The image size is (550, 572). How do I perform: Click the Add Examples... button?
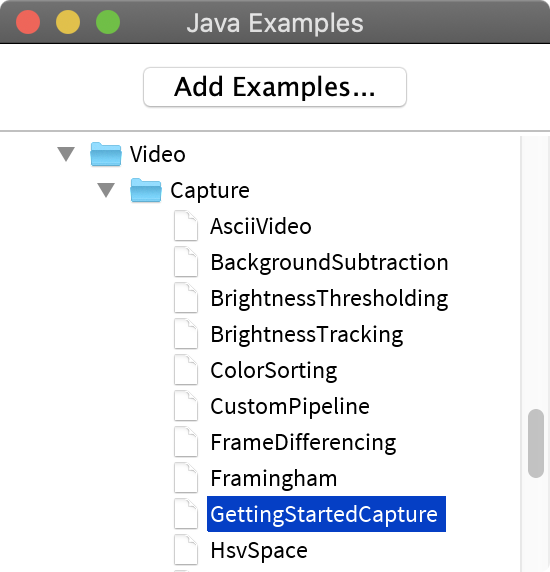(x=275, y=87)
